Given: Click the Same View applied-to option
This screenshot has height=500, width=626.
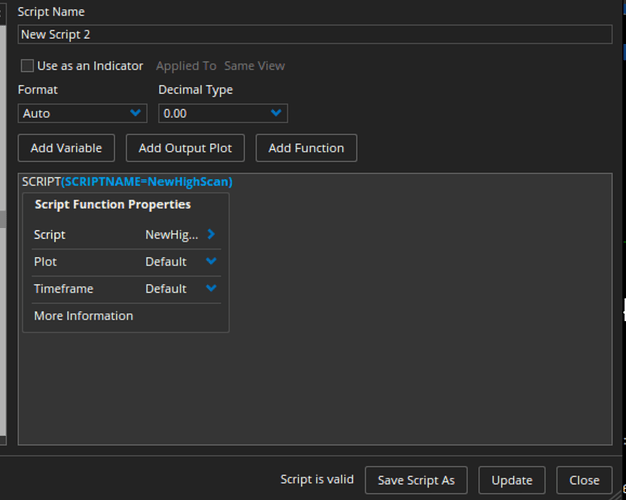Looking at the screenshot, I should click(x=254, y=66).
